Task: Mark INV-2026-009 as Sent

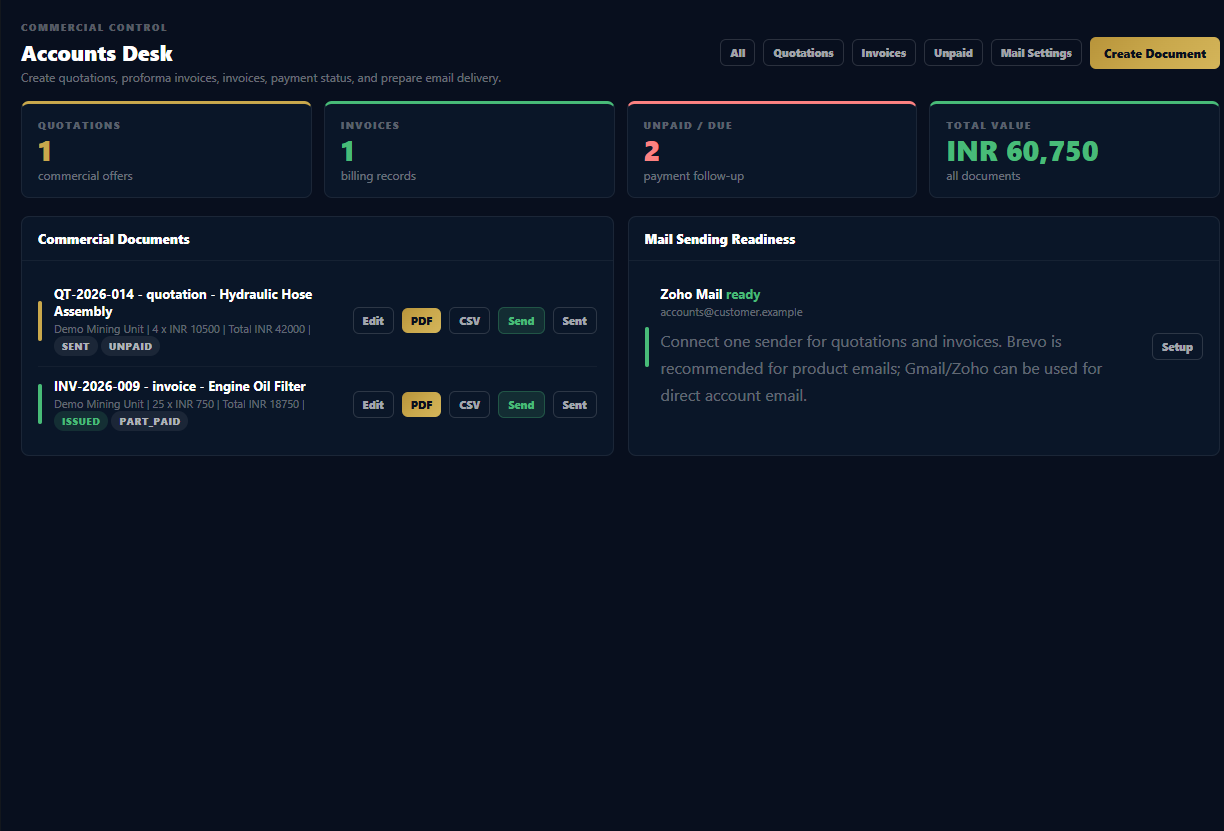Action: tap(575, 405)
